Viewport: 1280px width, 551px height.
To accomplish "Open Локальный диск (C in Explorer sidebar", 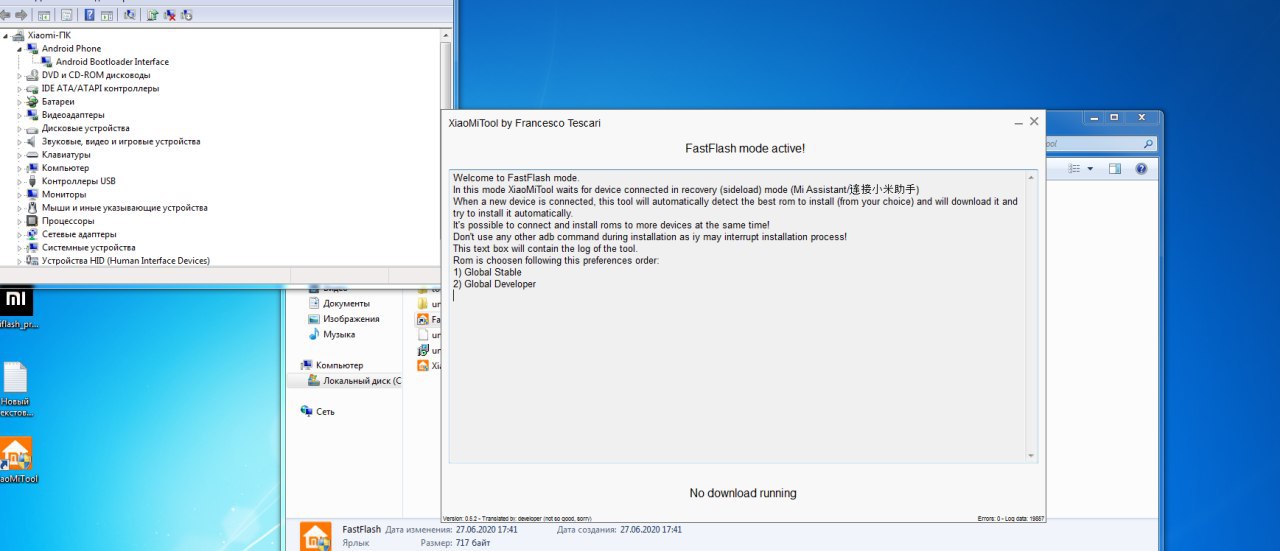I will click(362, 381).
